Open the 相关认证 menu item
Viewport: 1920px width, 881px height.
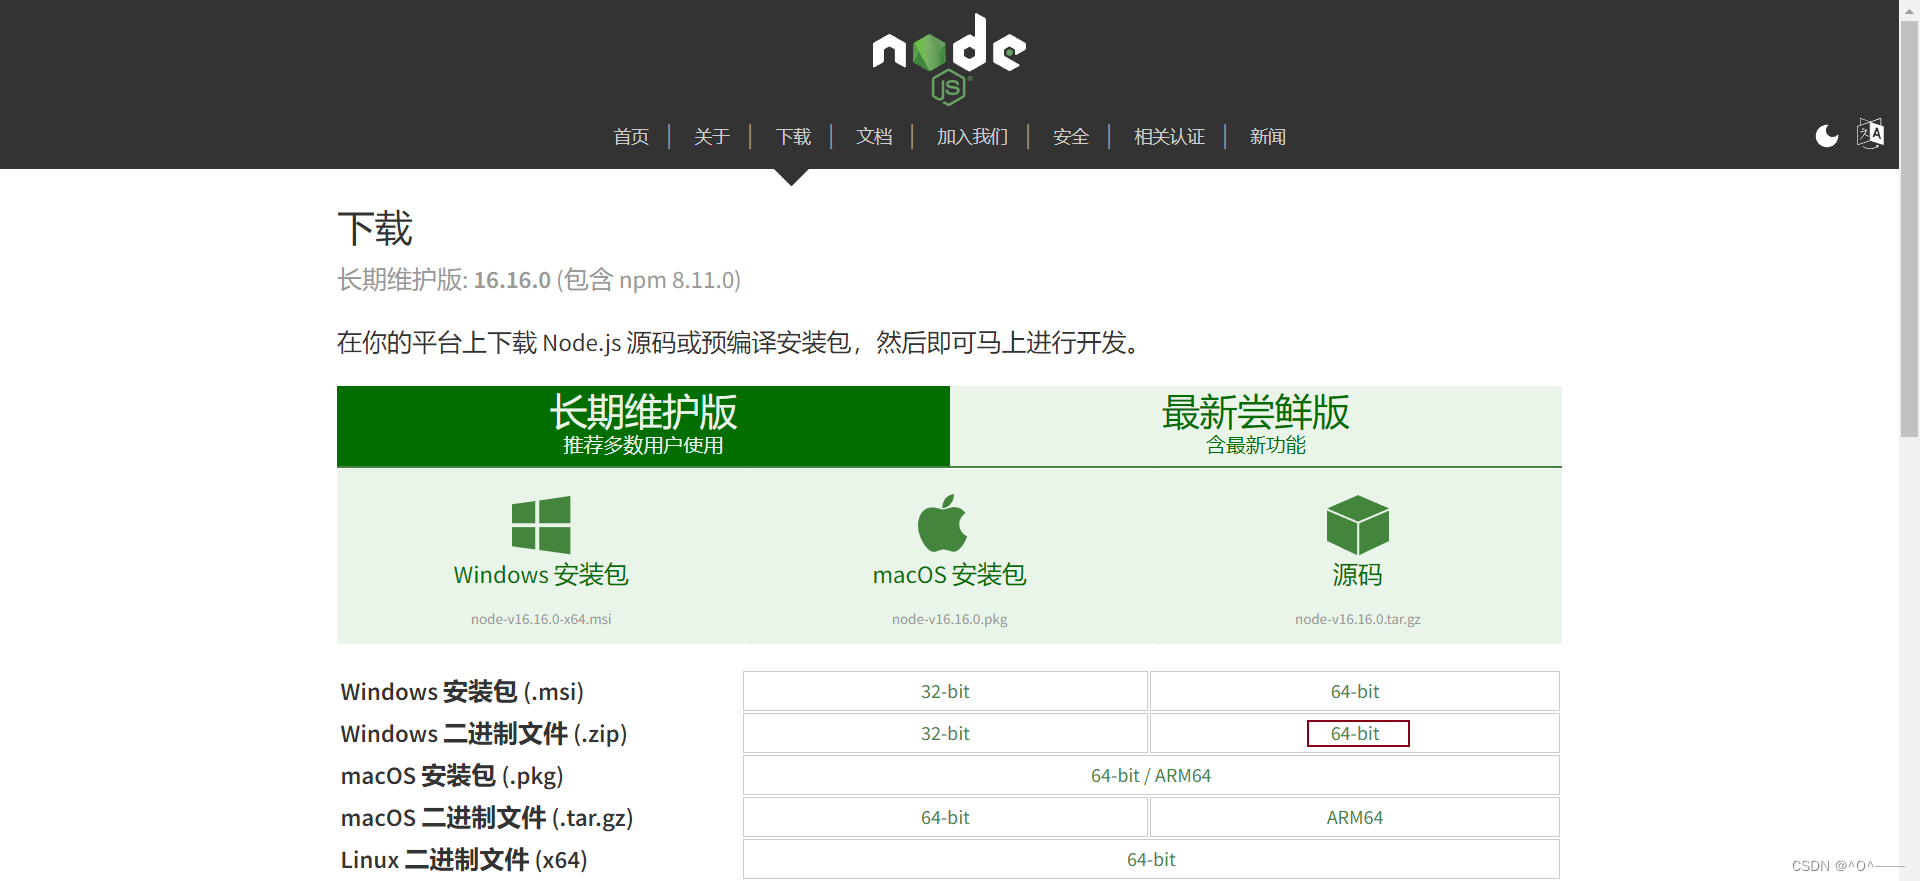1169,137
